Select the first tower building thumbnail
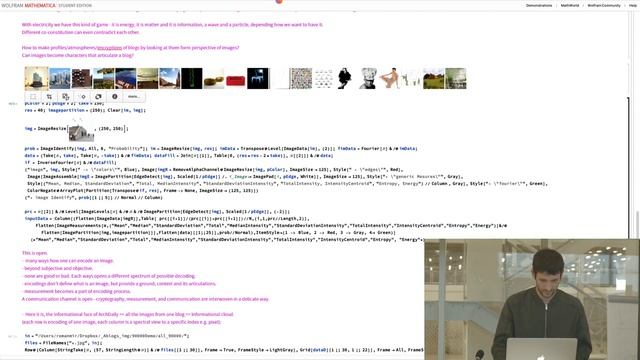Viewport: 640px width, 360px height. point(36,78)
